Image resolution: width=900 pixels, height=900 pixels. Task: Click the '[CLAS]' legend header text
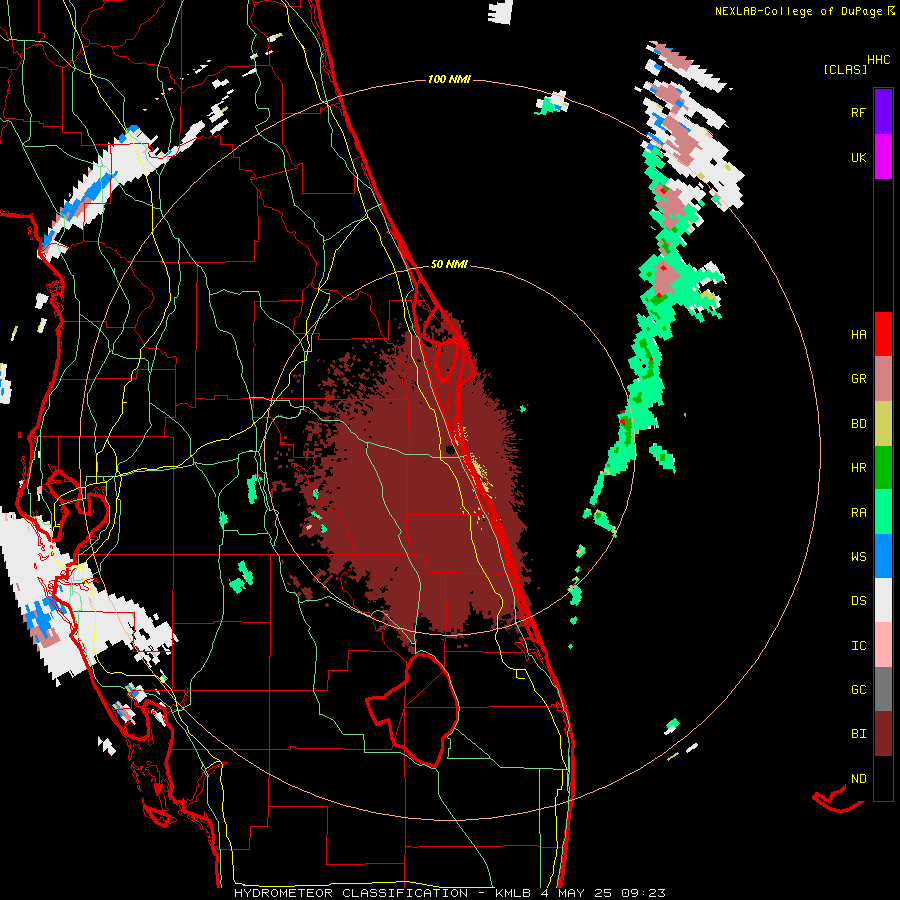point(845,69)
